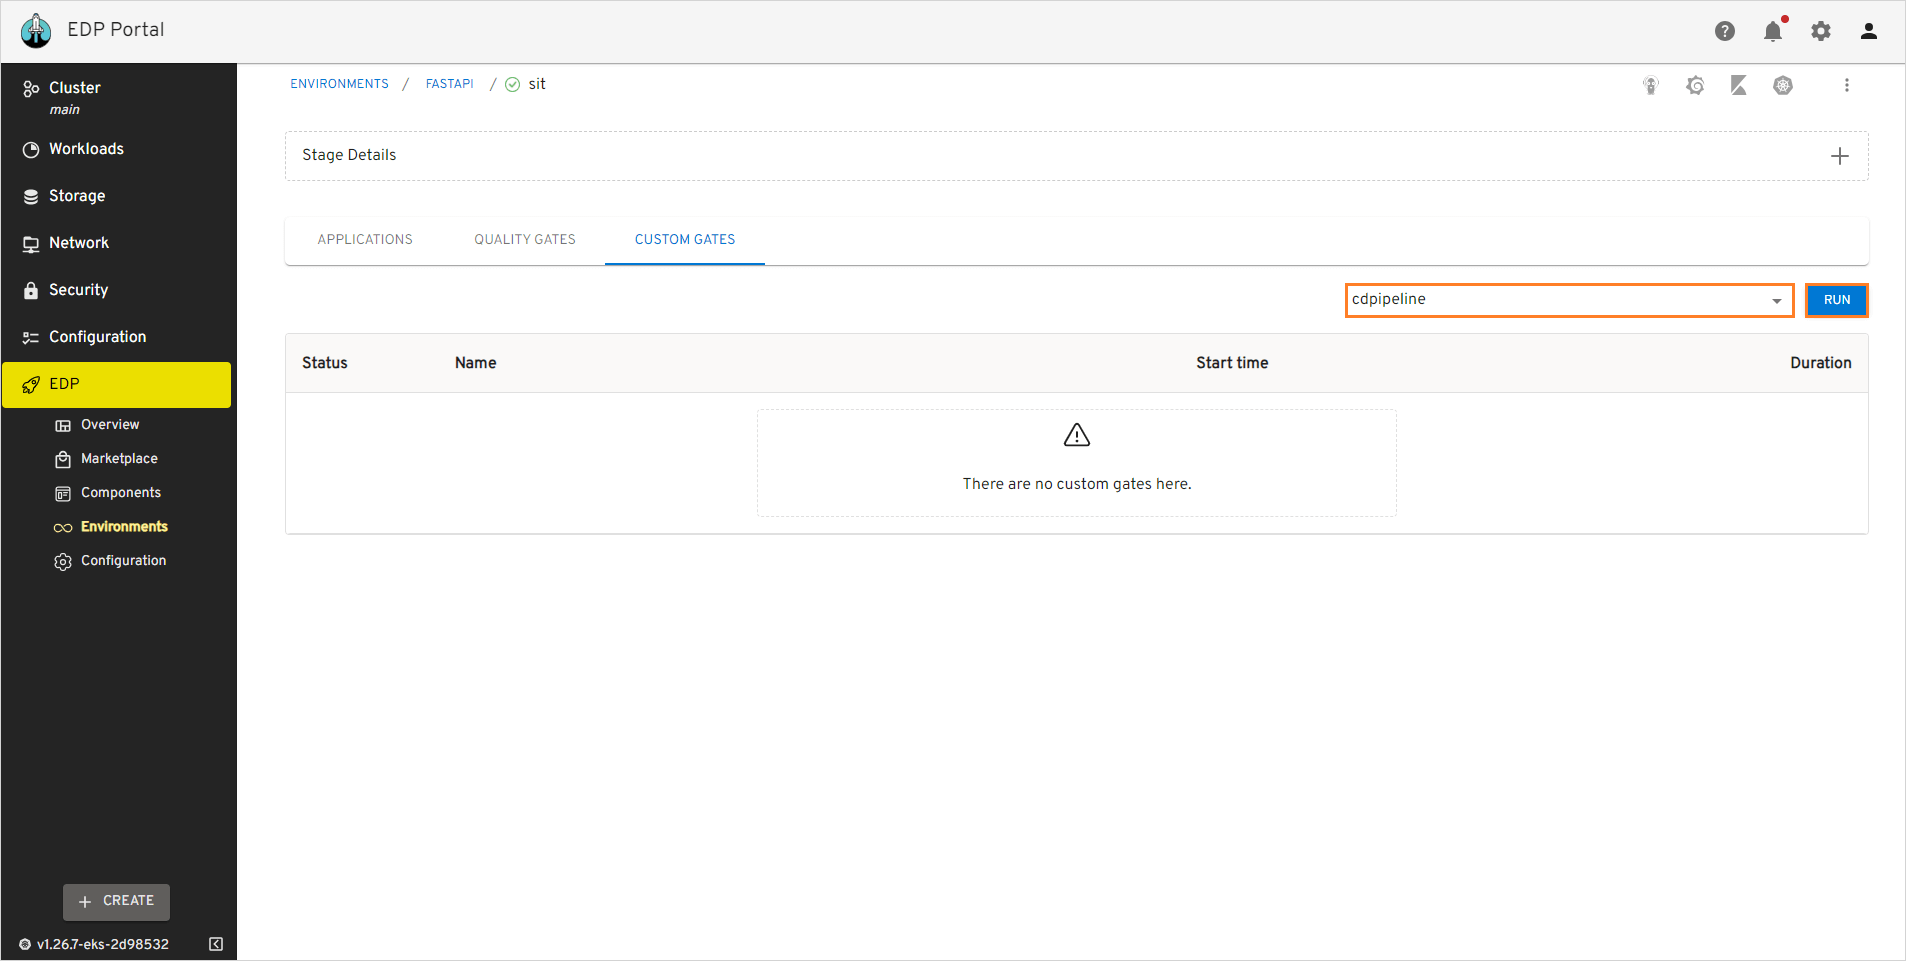Viewport: 1906px width, 961px height.
Task: Open the three-dot stage actions menu
Action: [x=1847, y=86]
